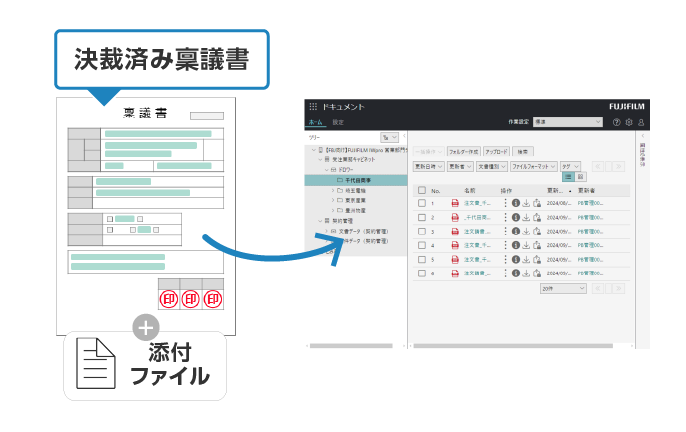Click the checkout/share icon for row 1
The height and width of the screenshot is (432, 686).
pyautogui.click(x=537, y=203)
